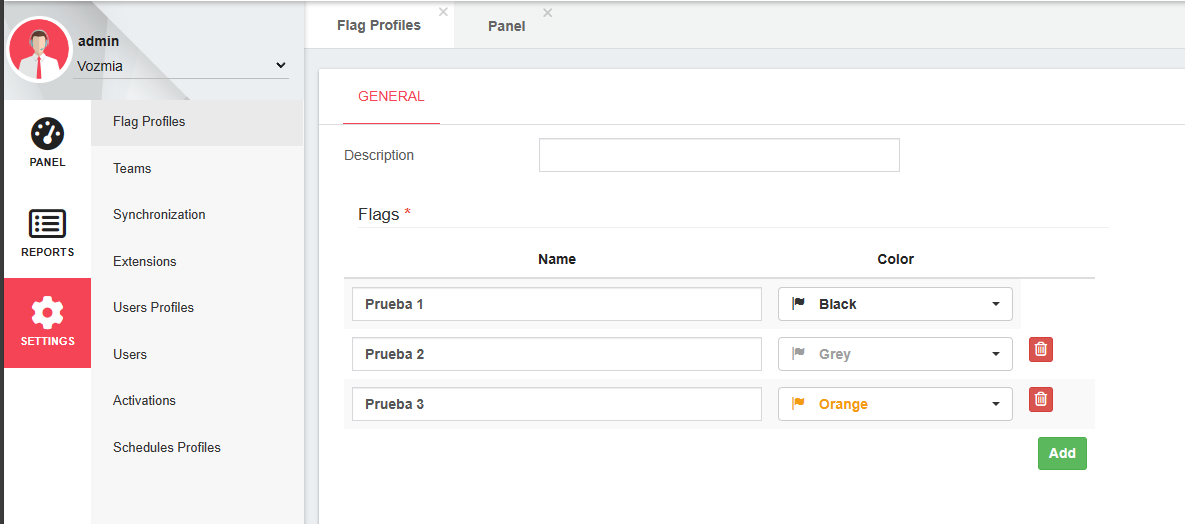Expand the Grey color dropdown

click(894, 354)
